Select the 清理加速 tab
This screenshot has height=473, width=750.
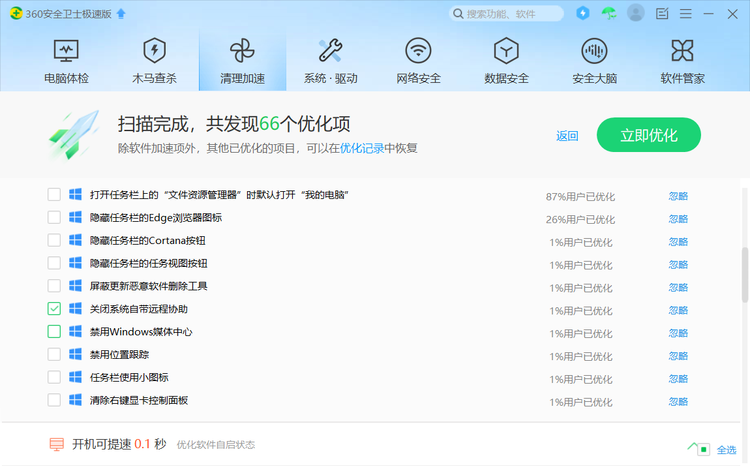coord(243,61)
